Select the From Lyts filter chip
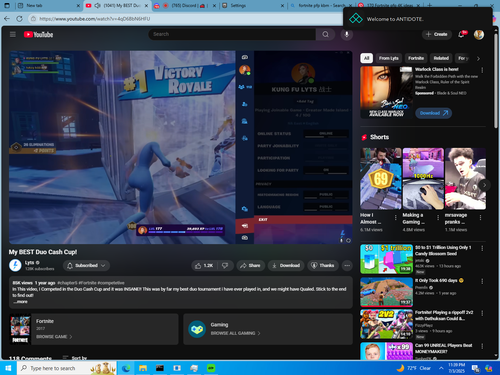This screenshot has height=375, width=500. point(389,58)
